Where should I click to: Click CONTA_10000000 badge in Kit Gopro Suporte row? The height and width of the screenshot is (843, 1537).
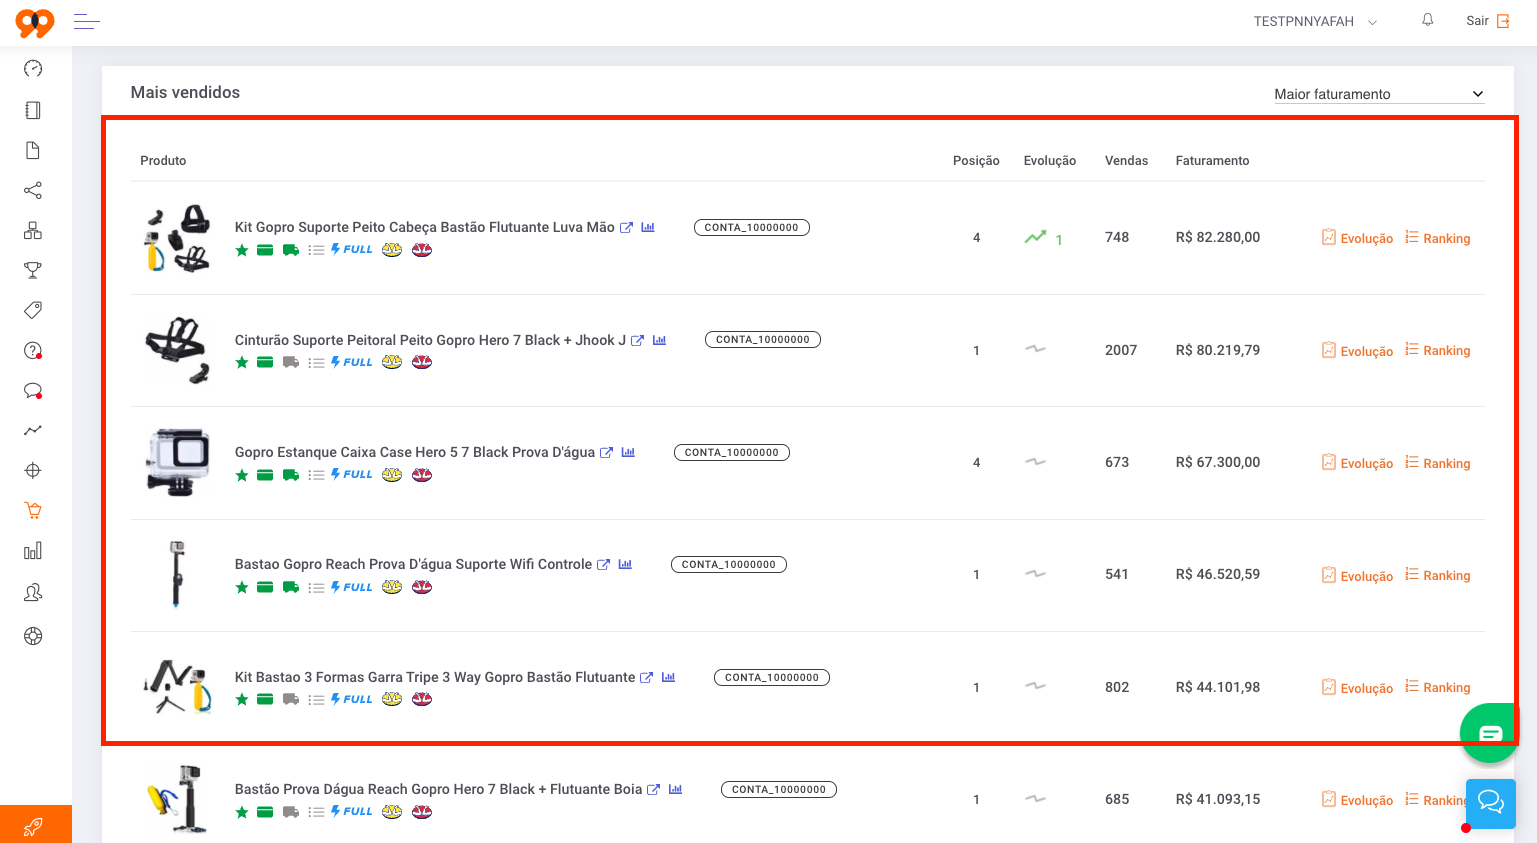(x=752, y=227)
